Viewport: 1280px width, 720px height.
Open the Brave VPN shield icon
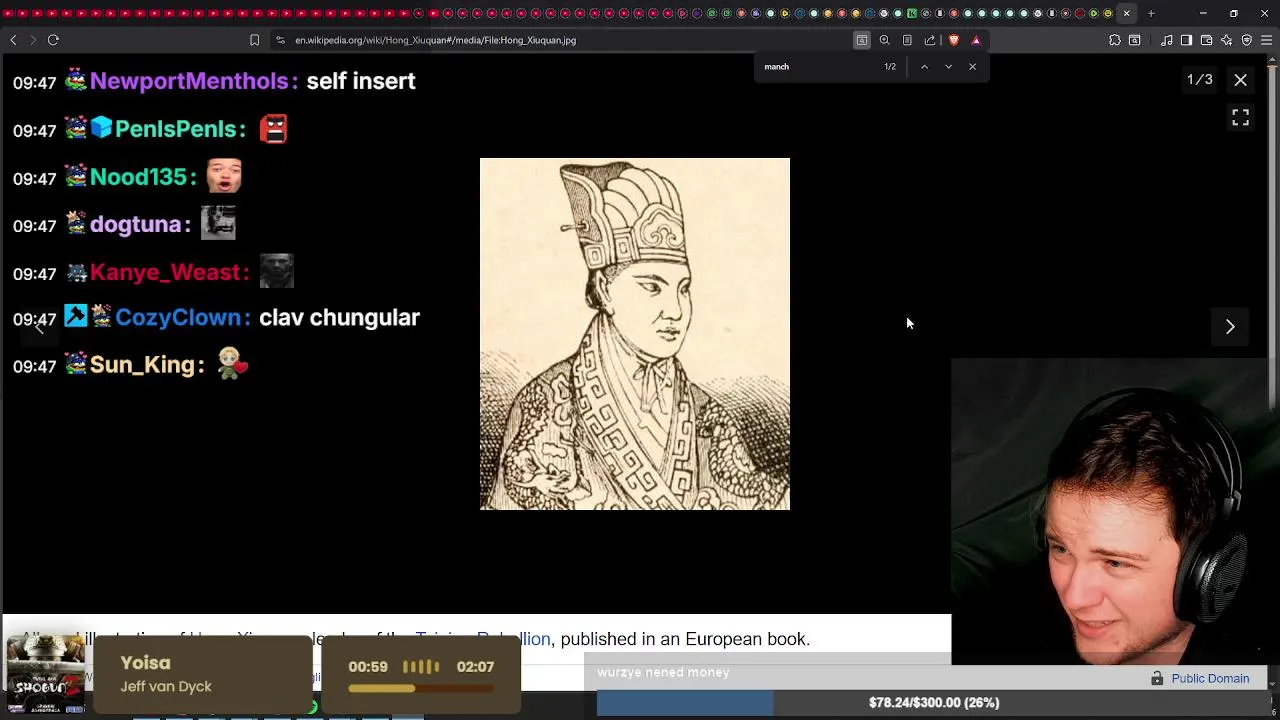[x=1246, y=40]
